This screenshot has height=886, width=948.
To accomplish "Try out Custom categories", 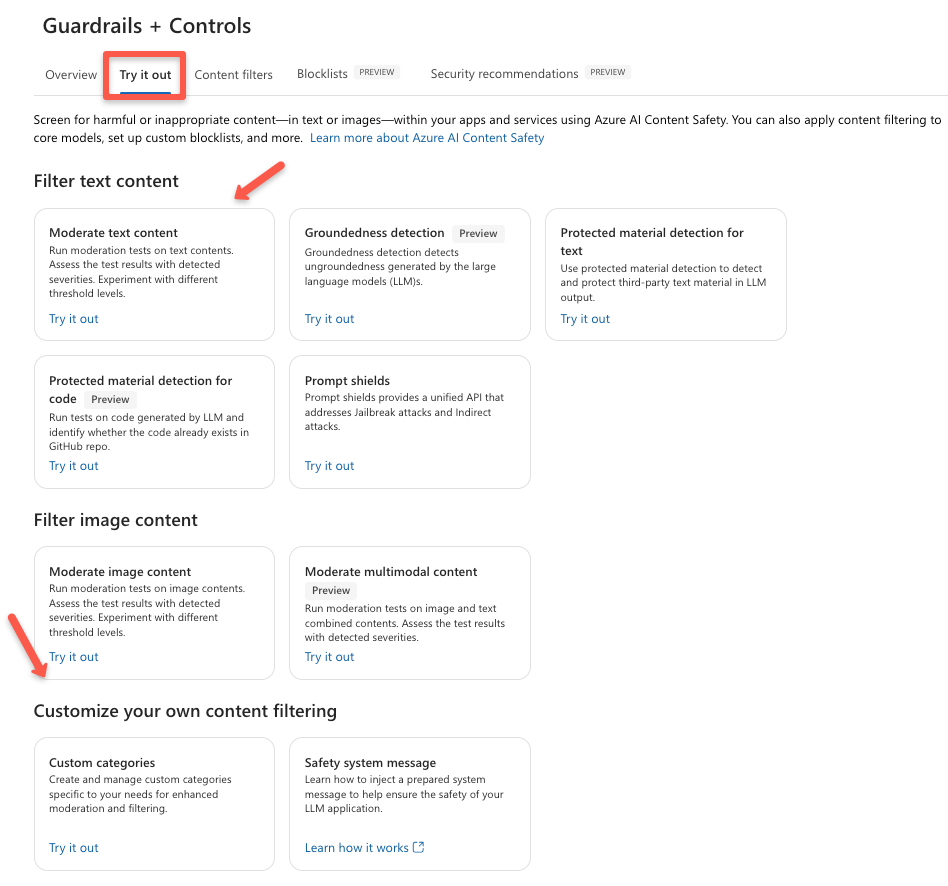I will 73,847.
